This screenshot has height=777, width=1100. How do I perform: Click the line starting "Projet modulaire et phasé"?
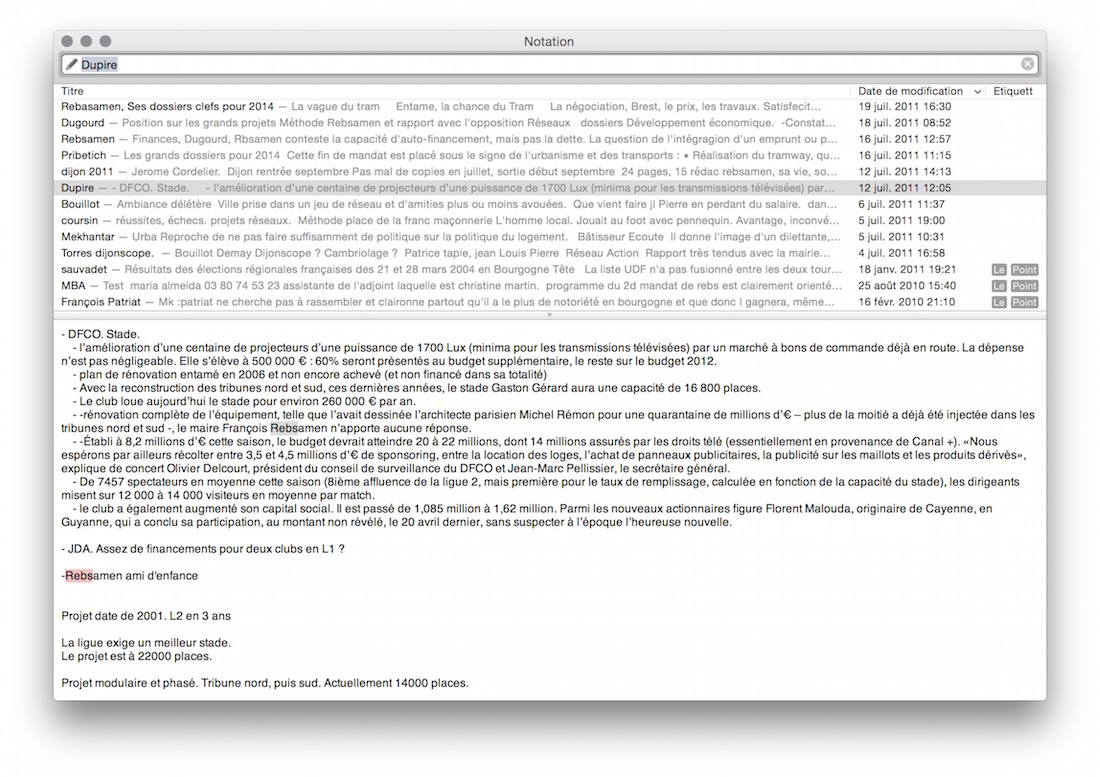264,683
